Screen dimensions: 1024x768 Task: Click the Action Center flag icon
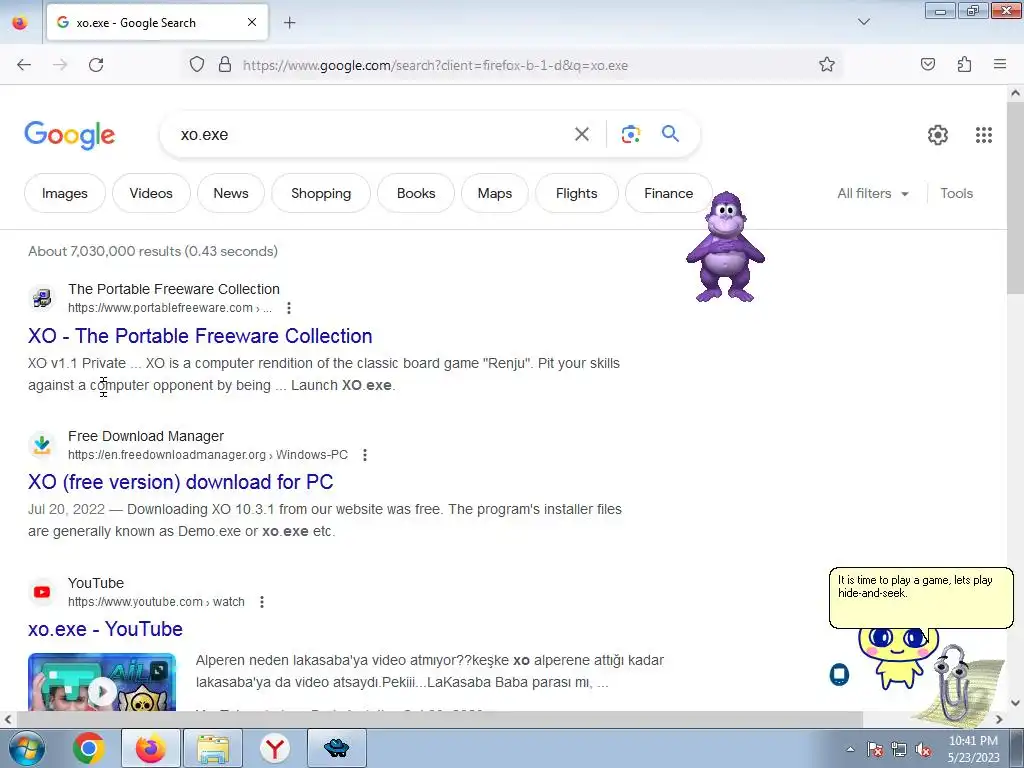point(875,749)
